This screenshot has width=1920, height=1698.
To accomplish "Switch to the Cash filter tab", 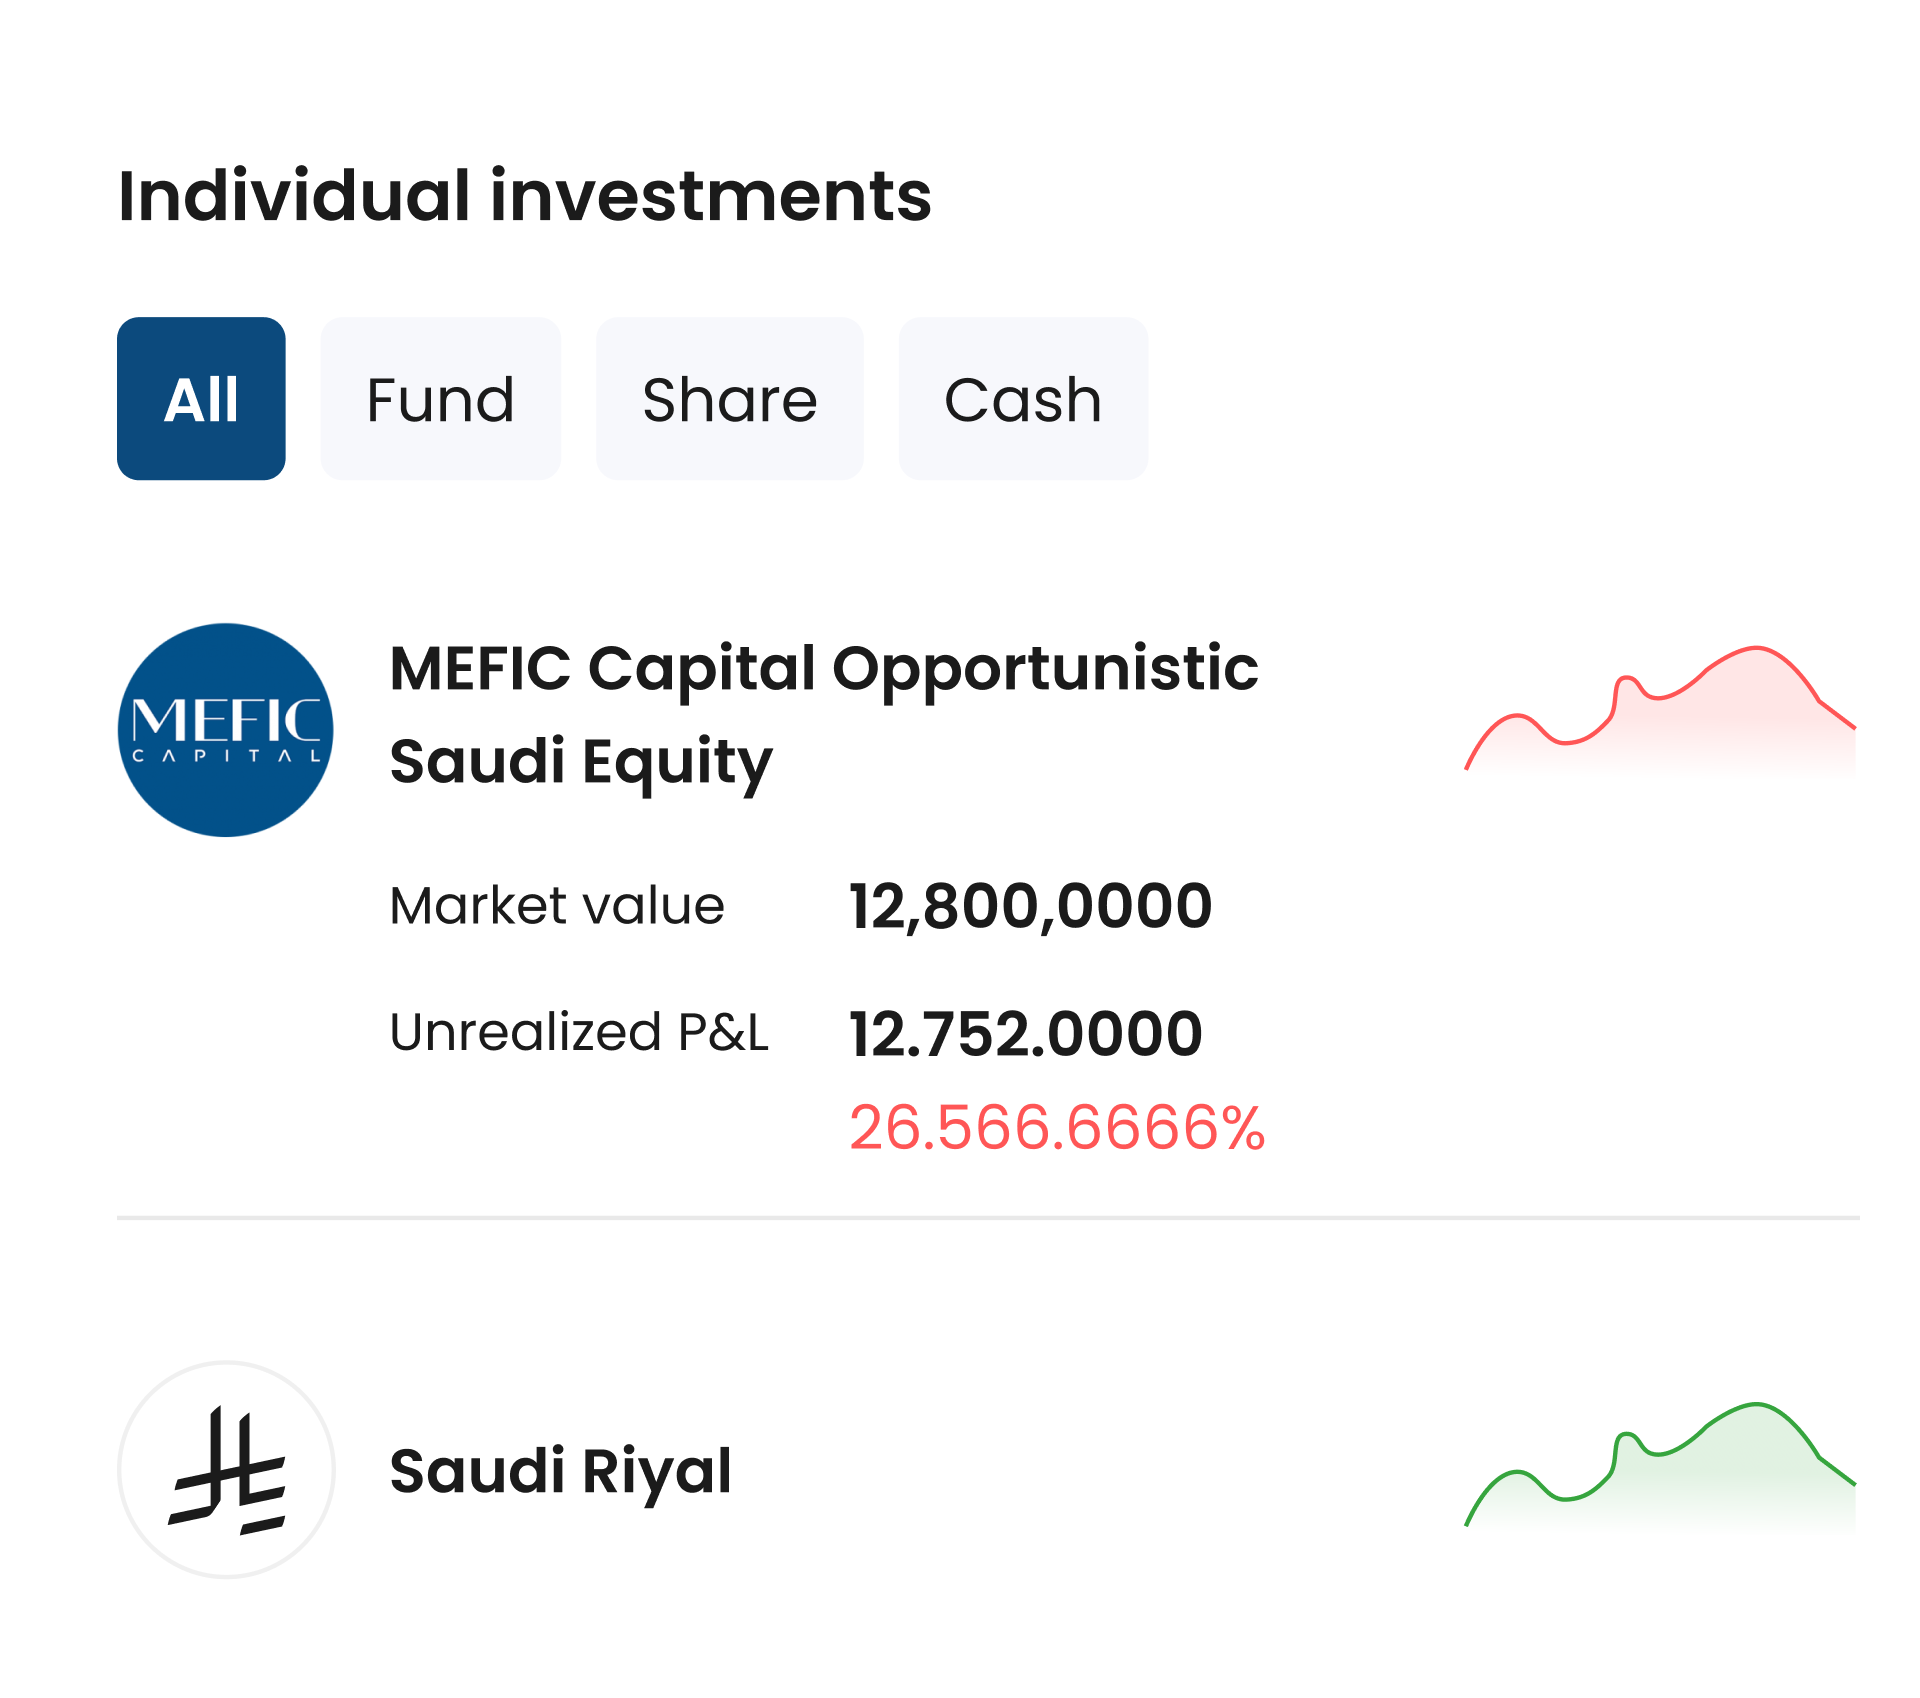I will [1022, 399].
